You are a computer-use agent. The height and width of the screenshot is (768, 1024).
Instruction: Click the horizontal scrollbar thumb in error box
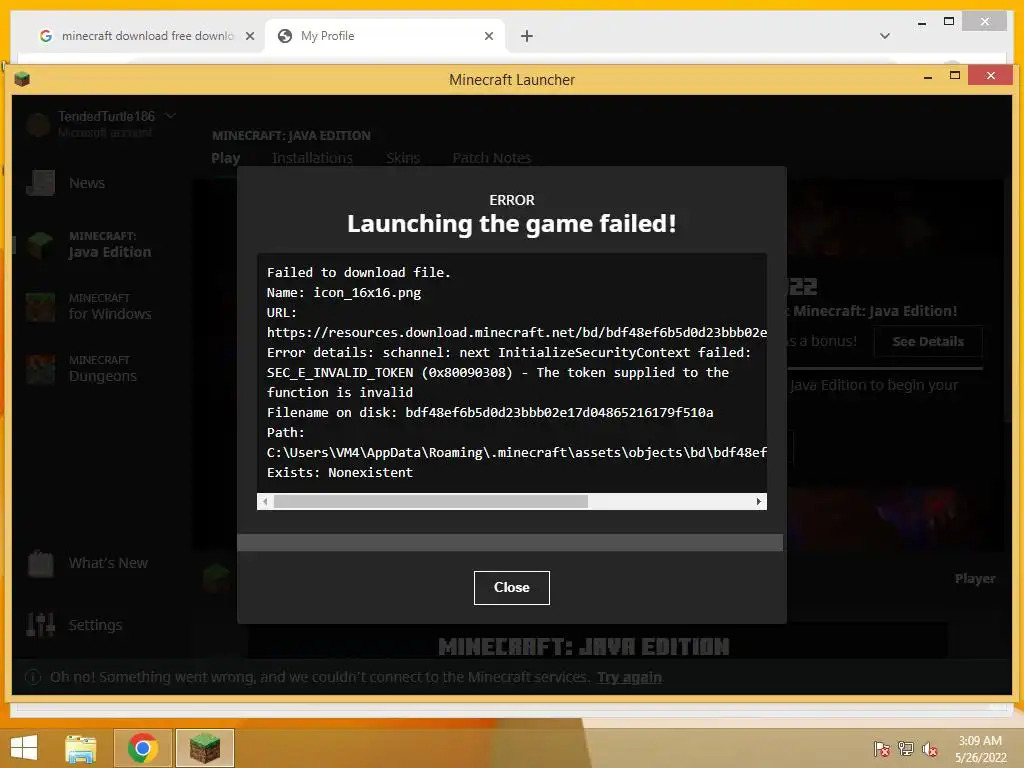point(431,502)
